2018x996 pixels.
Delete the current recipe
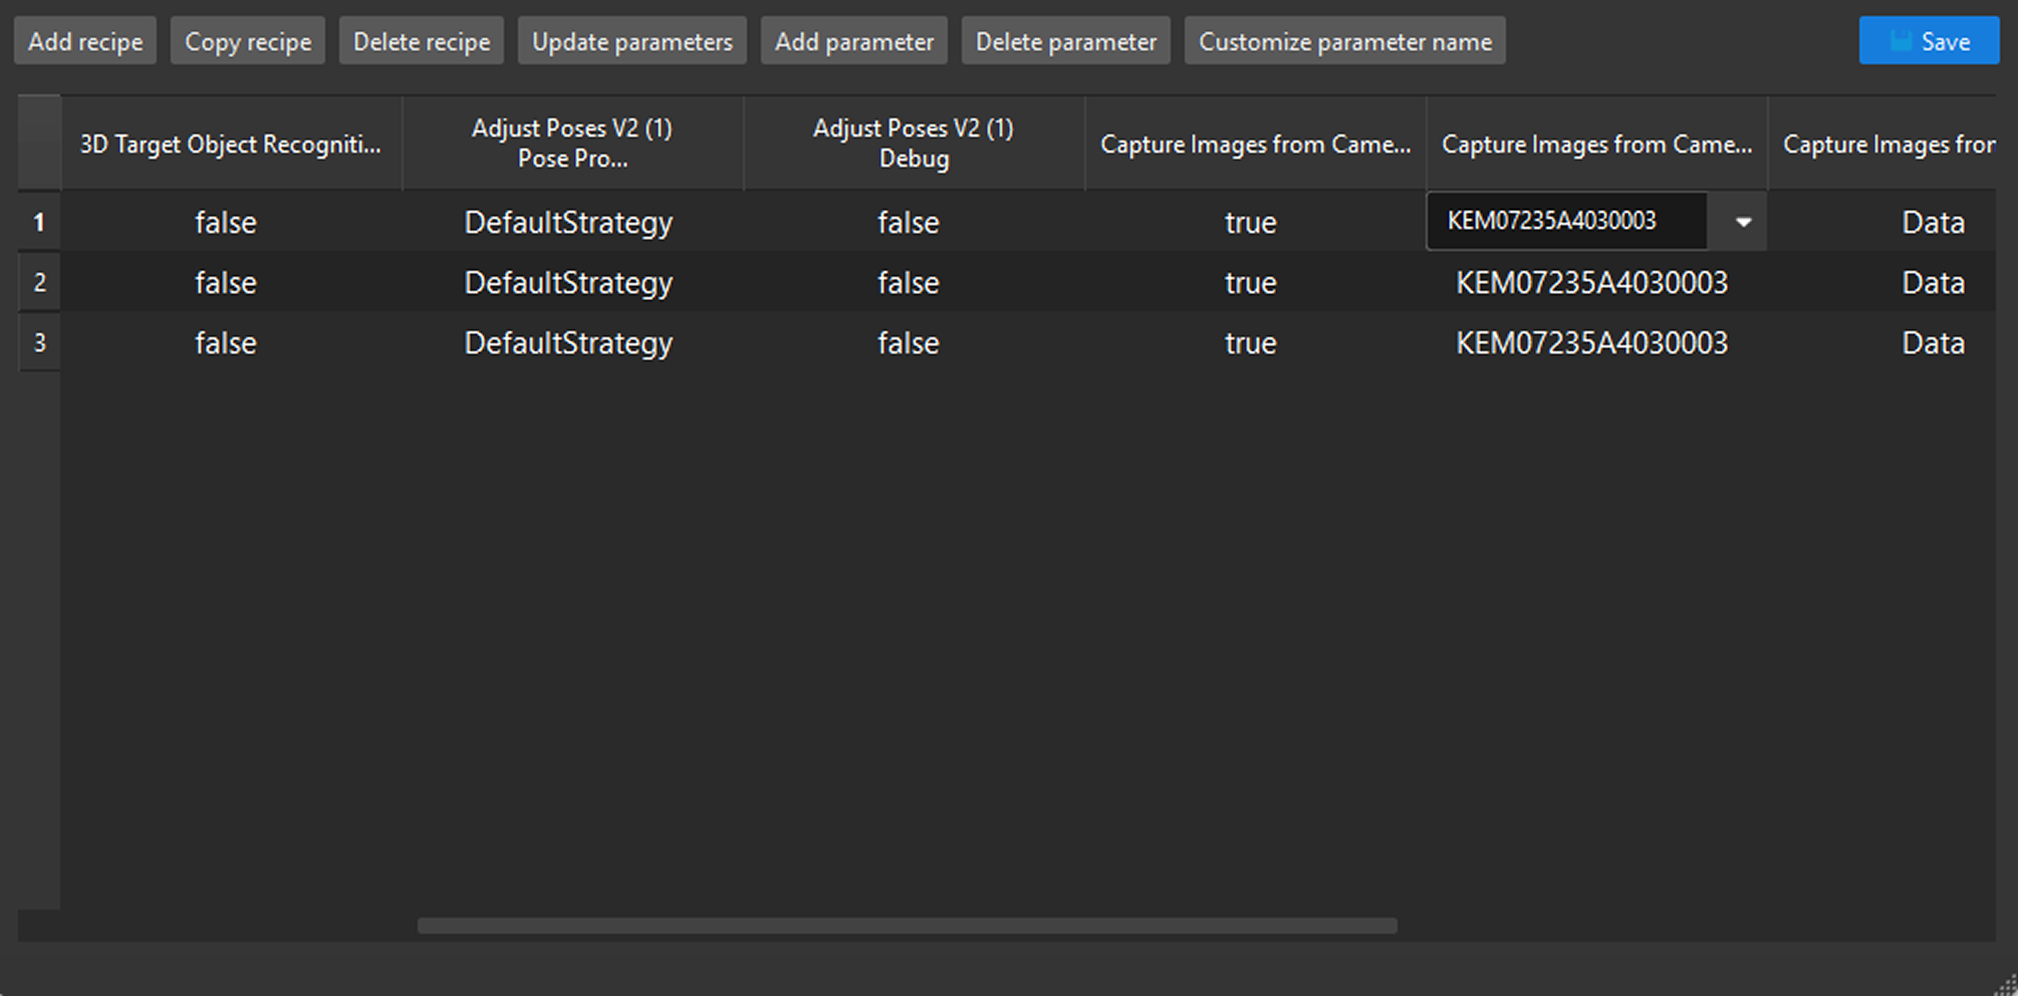pyautogui.click(x=421, y=40)
